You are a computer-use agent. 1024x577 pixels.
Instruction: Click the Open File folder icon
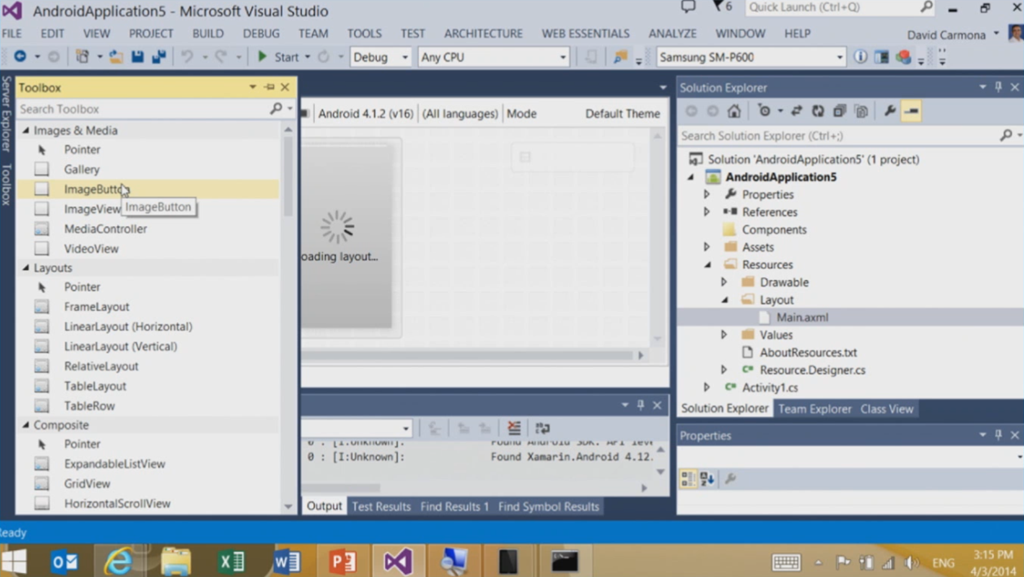116,57
